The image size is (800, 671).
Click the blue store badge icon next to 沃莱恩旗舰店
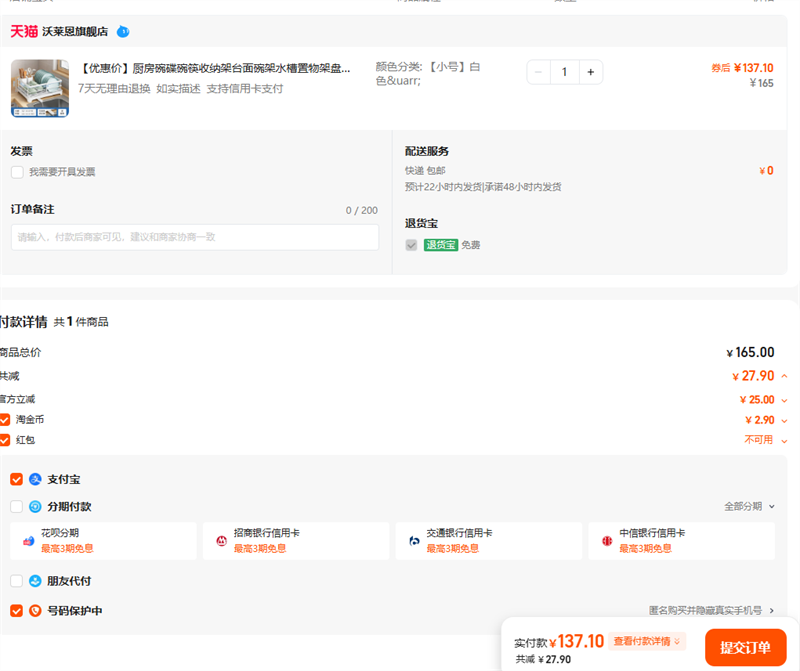123,32
